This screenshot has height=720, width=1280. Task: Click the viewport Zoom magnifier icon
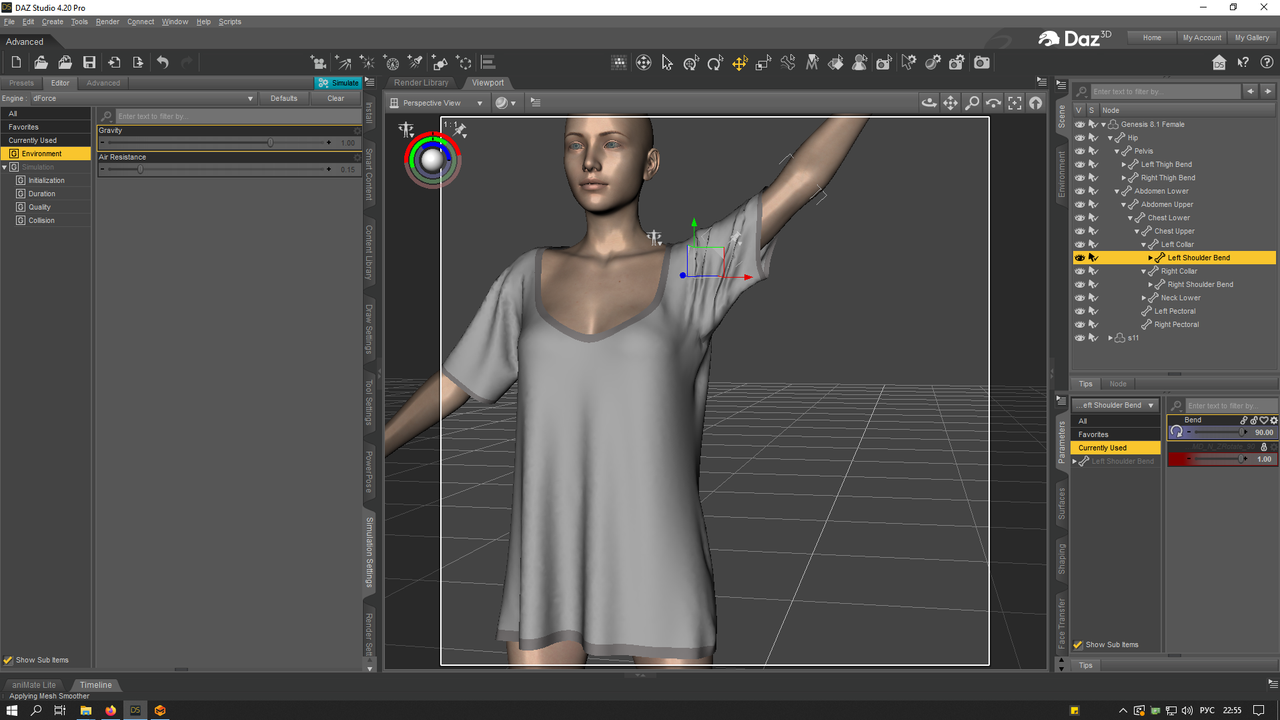(x=972, y=102)
